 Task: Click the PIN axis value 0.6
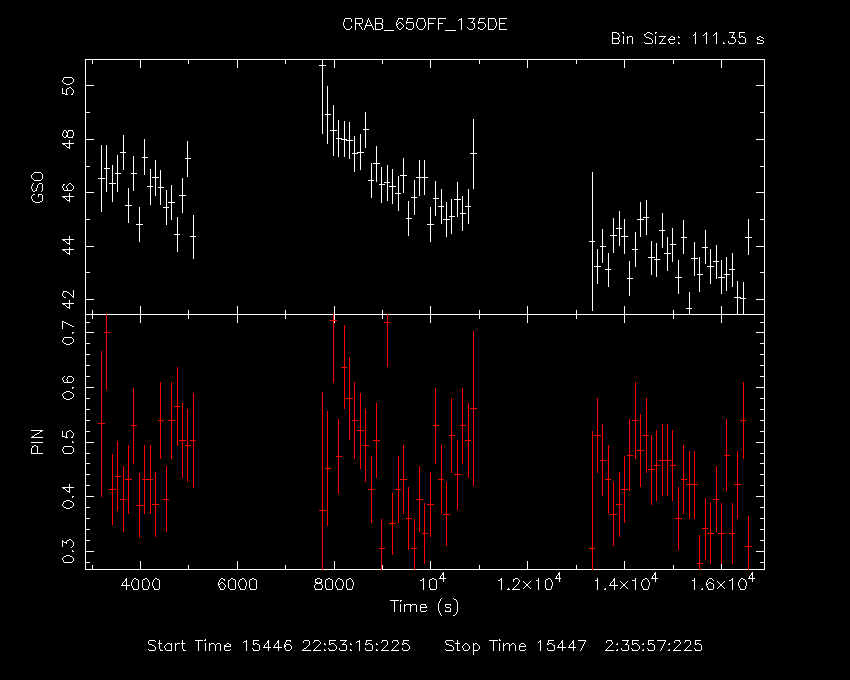69,387
